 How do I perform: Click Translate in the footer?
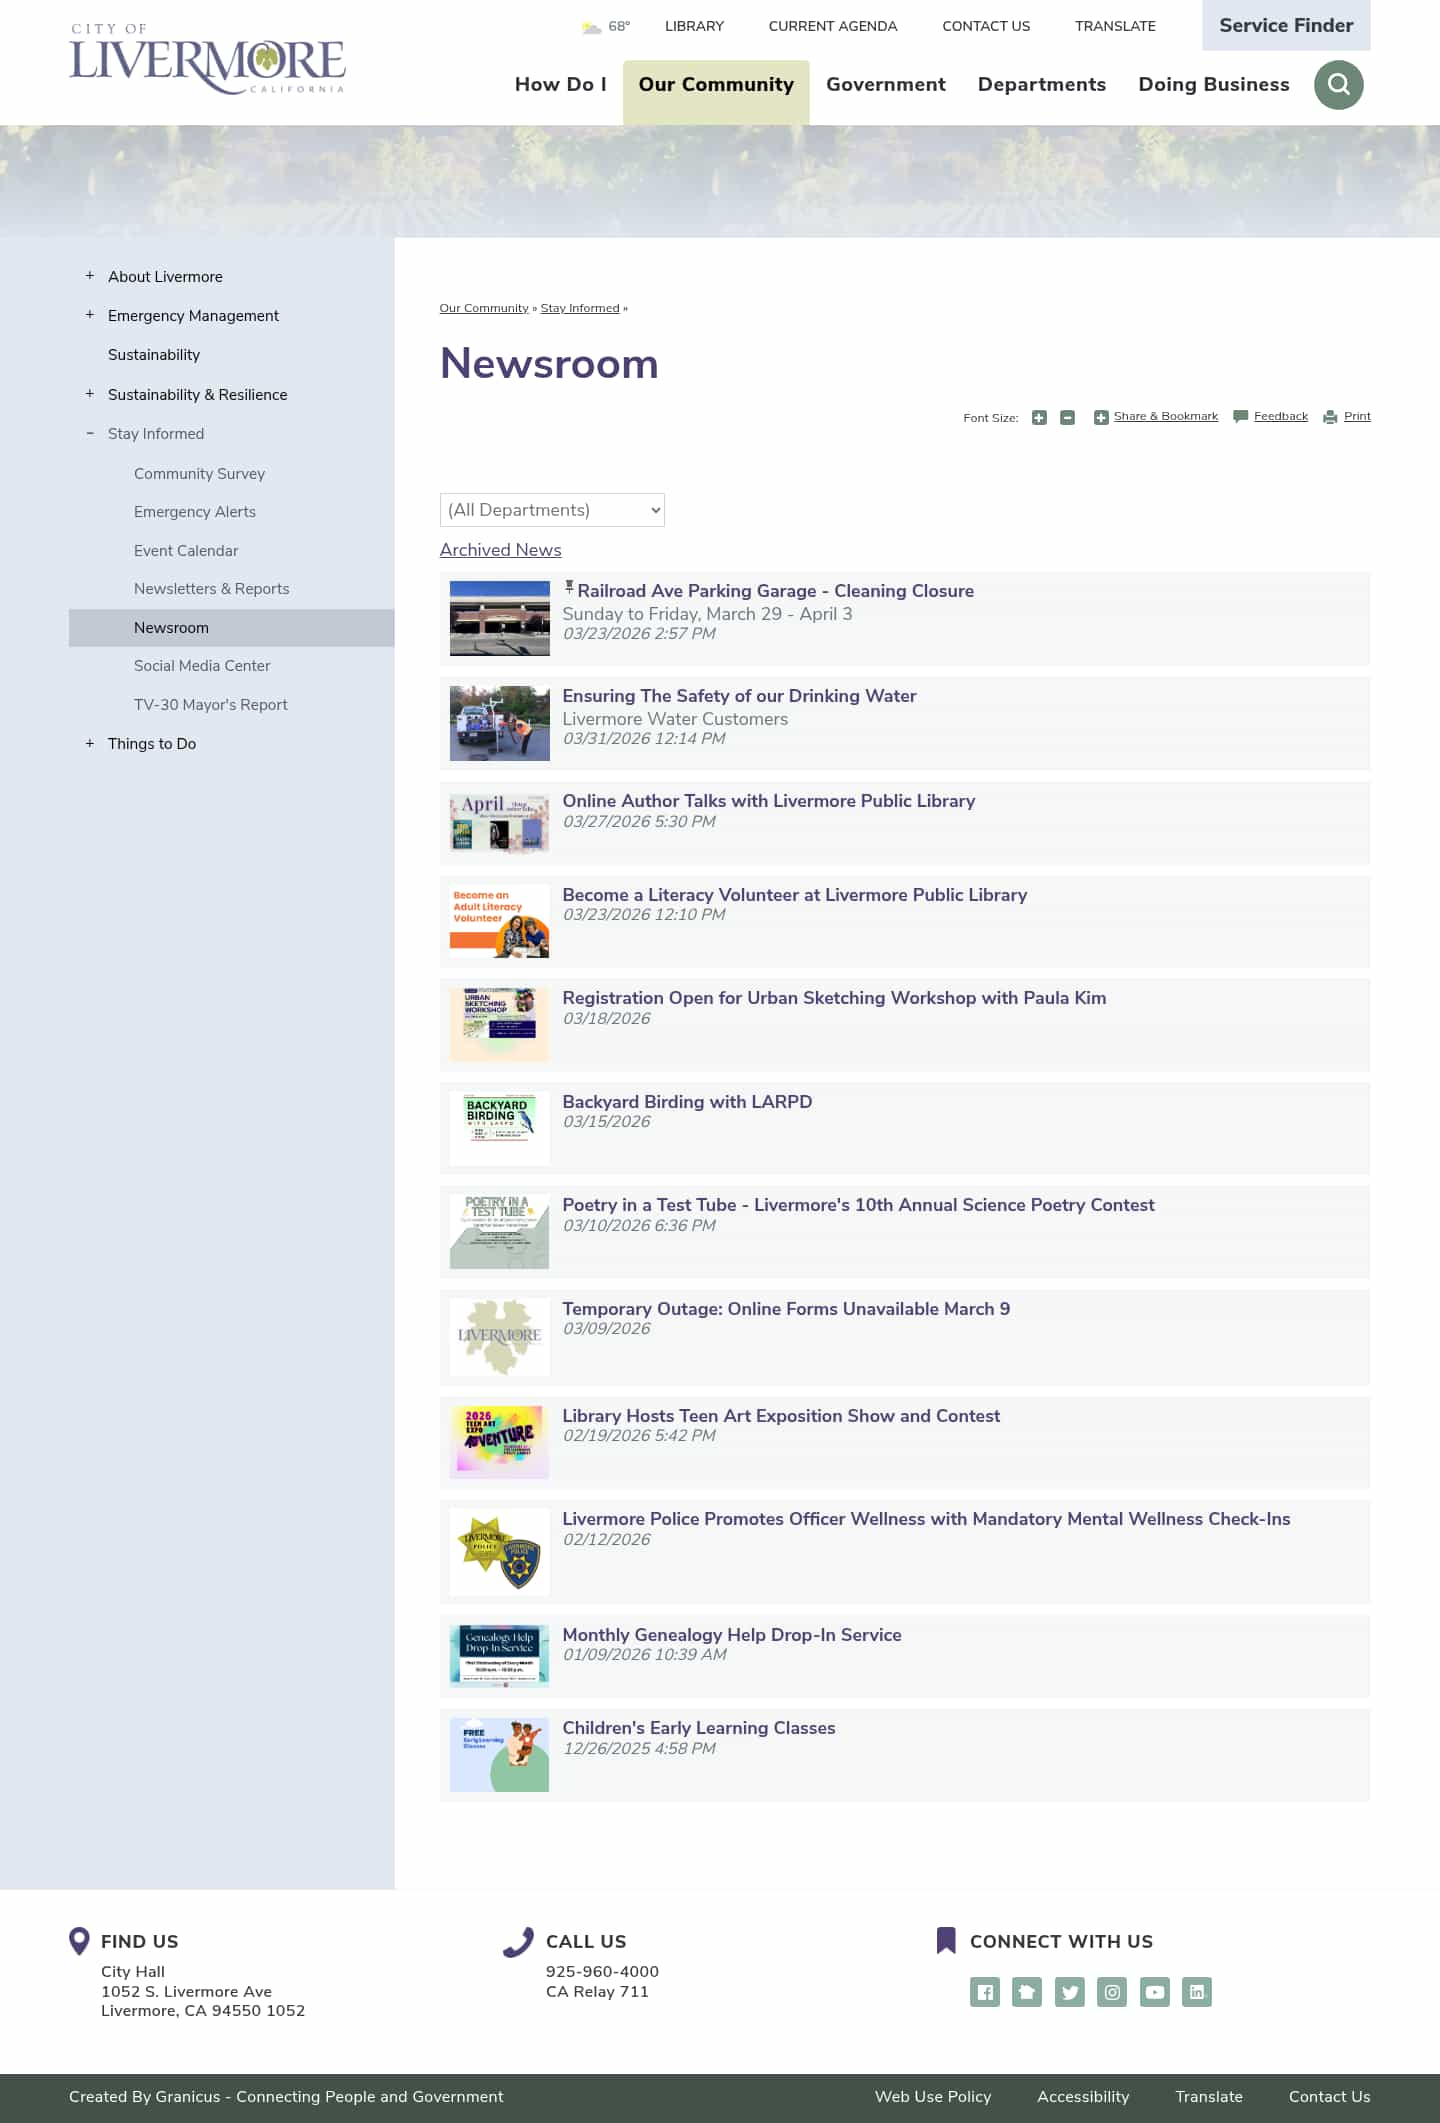coord(1209,2097)
